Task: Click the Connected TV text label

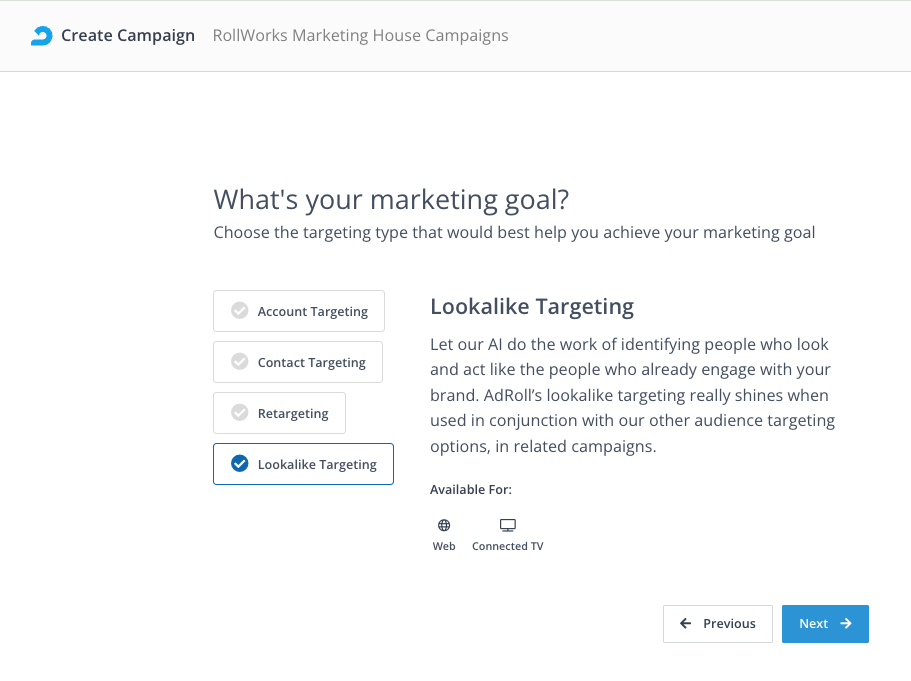Action: point(507,547)
